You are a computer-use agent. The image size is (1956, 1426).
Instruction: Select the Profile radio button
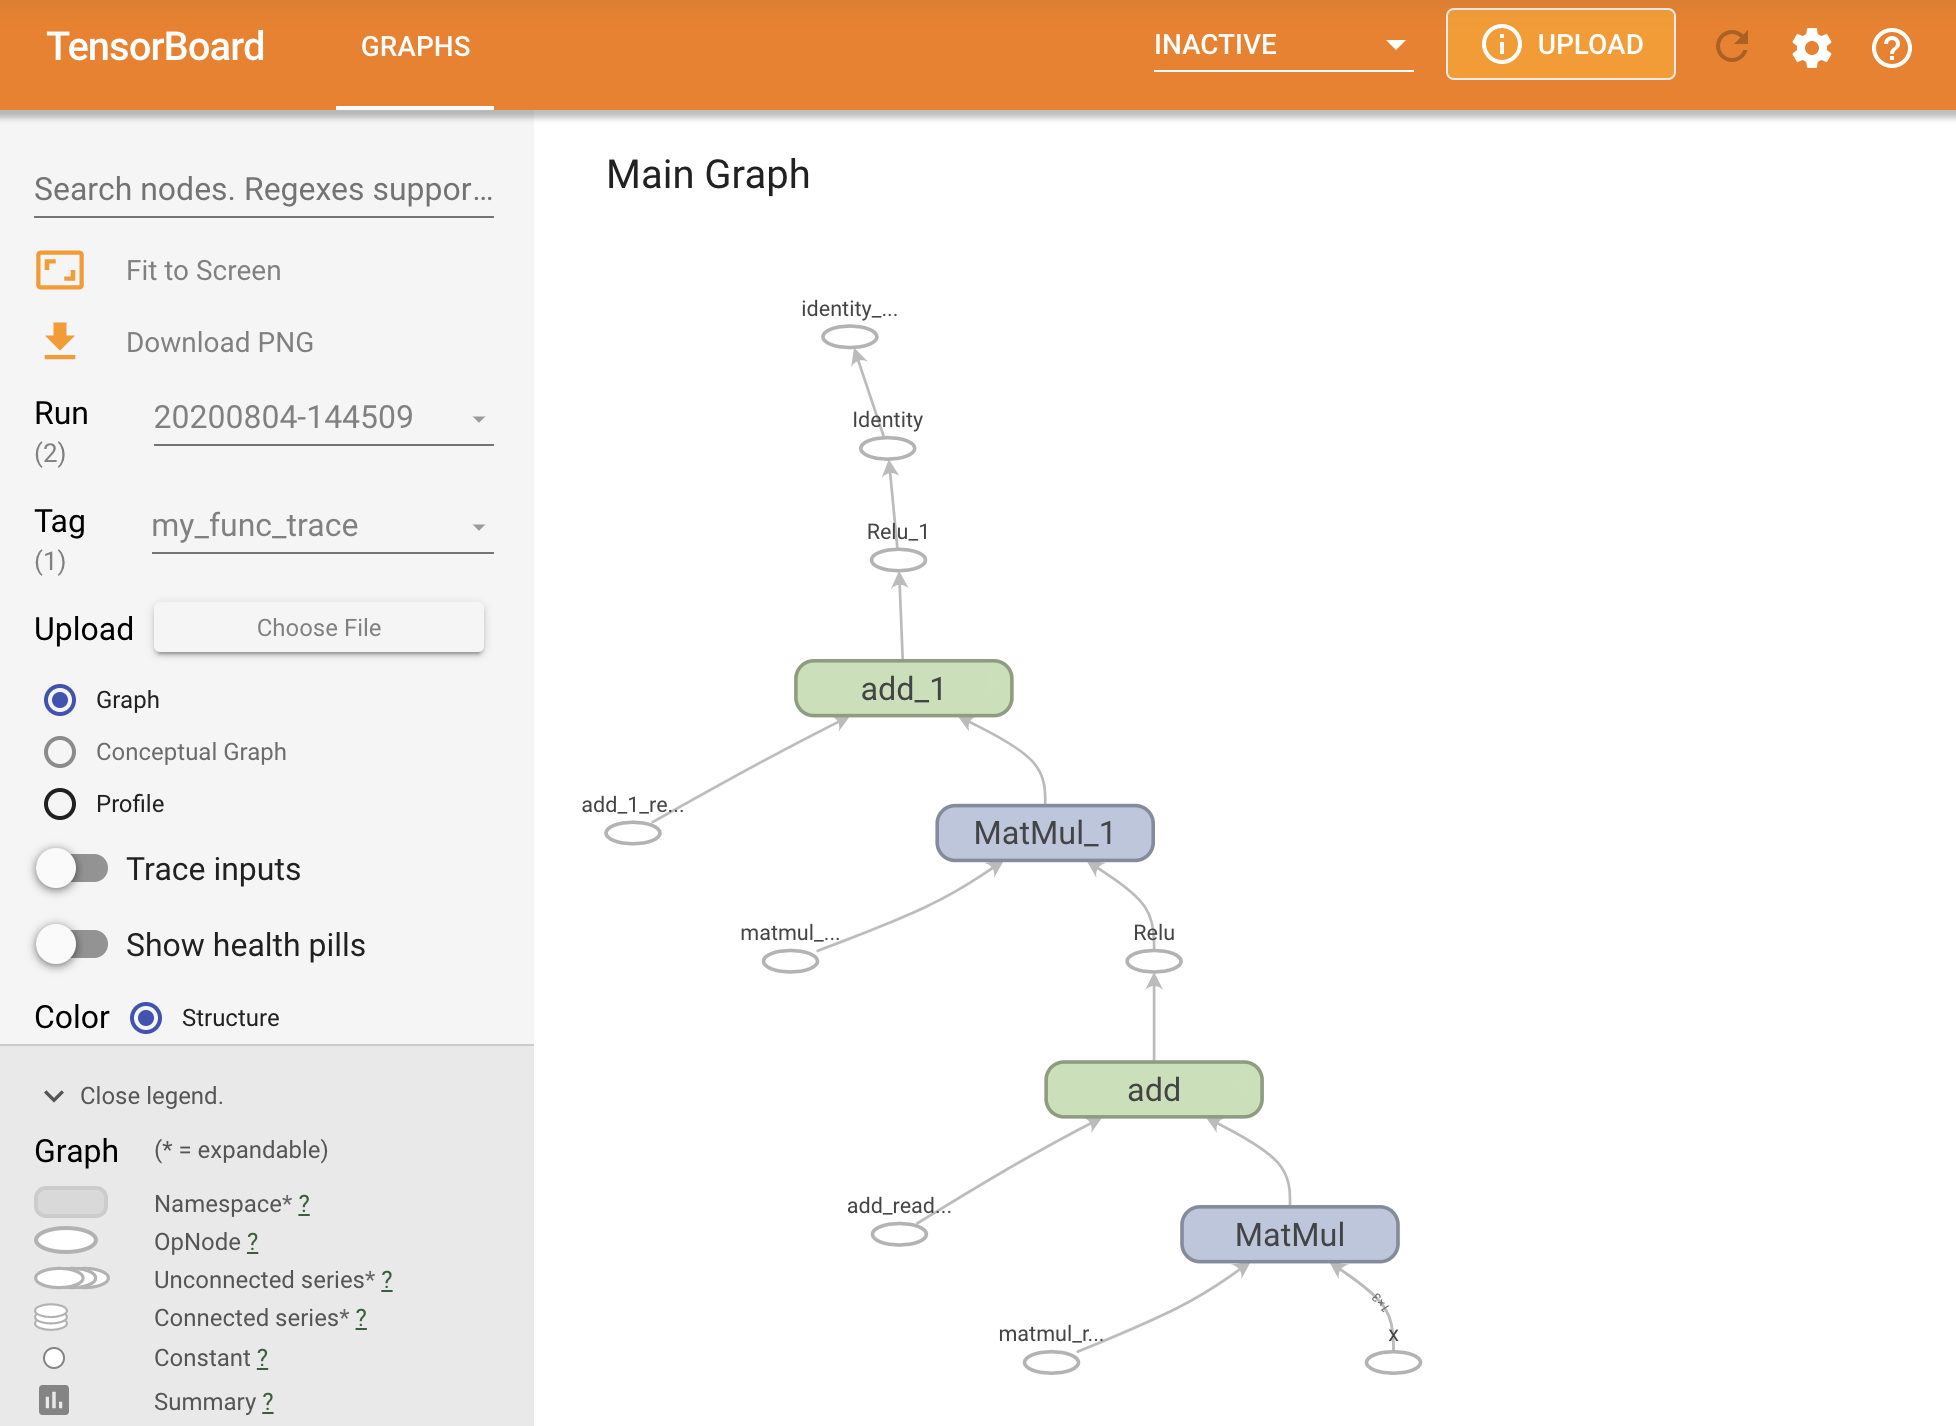coord(59,800)
